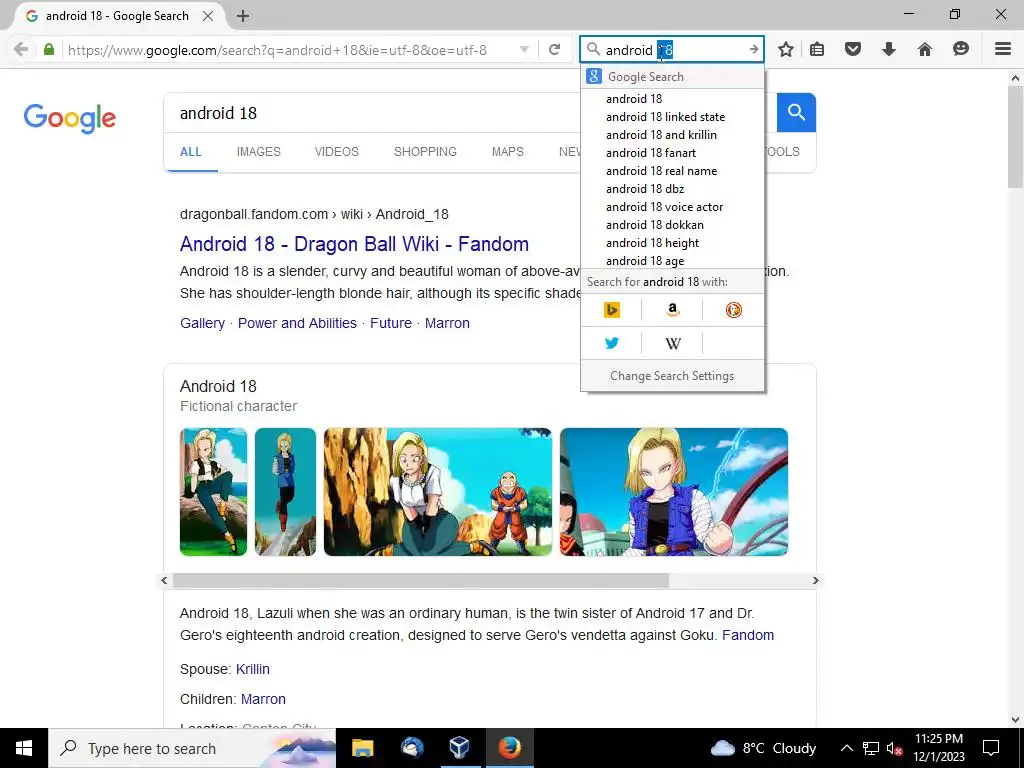
Task: Select suggestion android 18 and krillin
Action: pos(672,135)
